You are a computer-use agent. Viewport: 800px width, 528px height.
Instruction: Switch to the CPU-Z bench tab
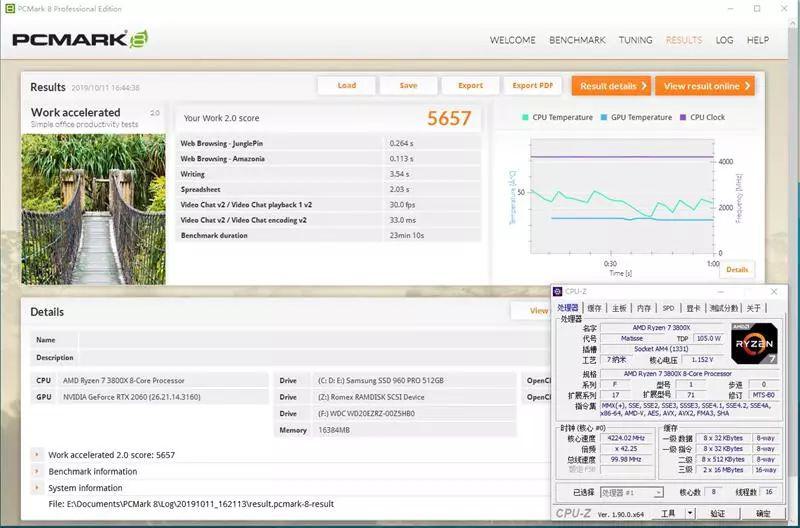pyautogui.click(x=723, y=308)
